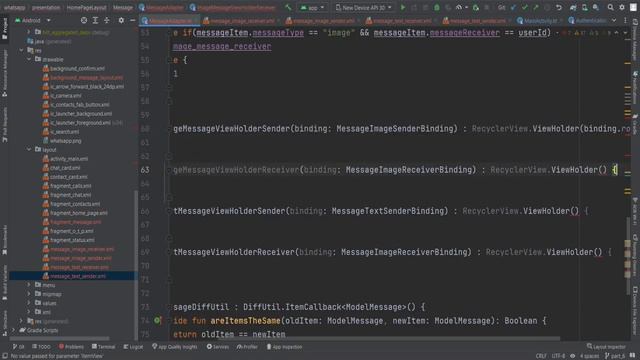Image resolution: width=640 pixels, height=360 pixels.
Task: Click Git push arrow icon
Action: pos(536,7)
